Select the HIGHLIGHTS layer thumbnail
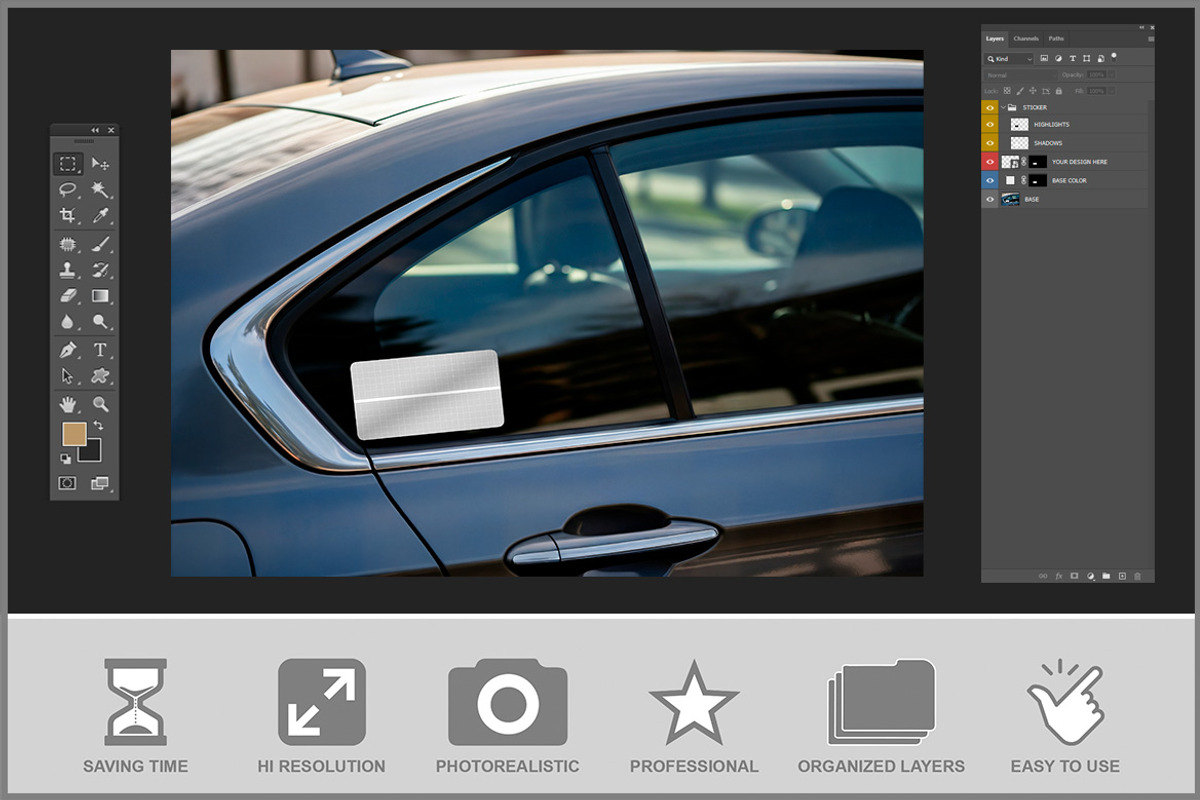This screenshot has width=1200, height=800. coord(1019,124)
